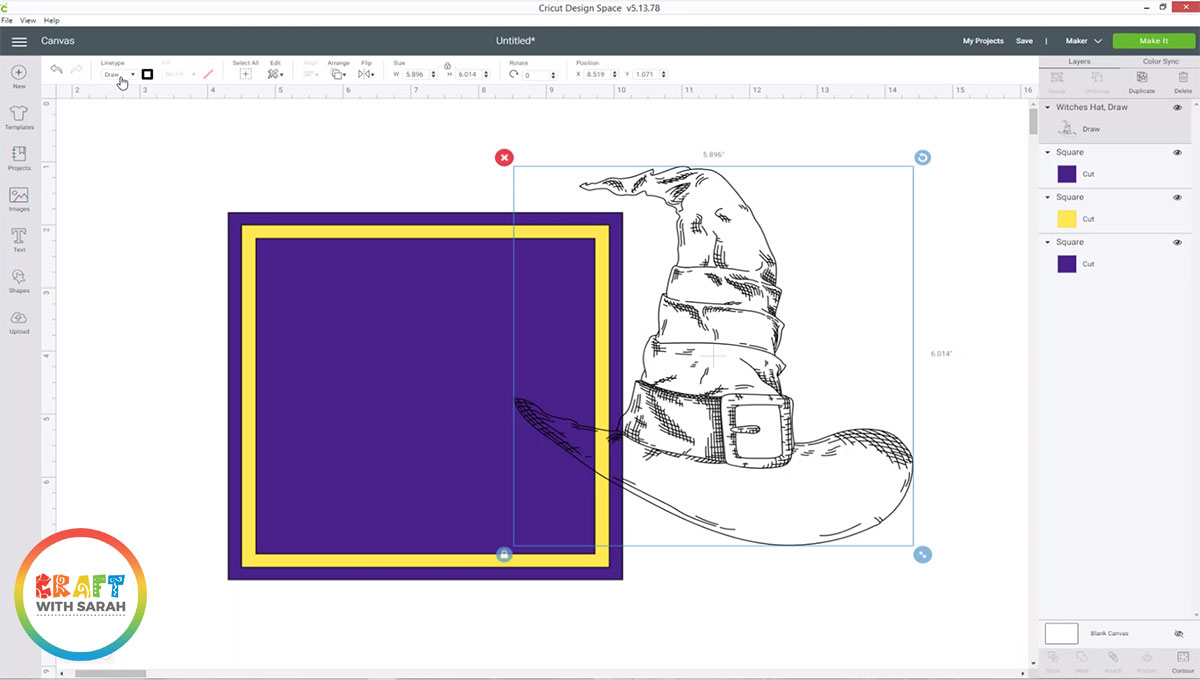1200x680 pixels.
Task: Click the Weld icon
Action: (1081, 658)
